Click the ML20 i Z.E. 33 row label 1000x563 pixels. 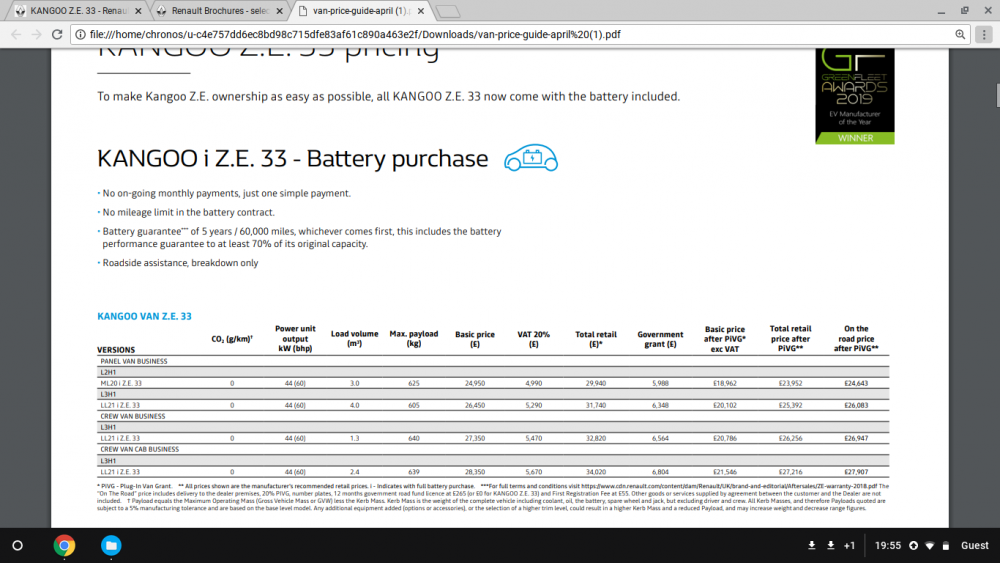pos(121,383)
